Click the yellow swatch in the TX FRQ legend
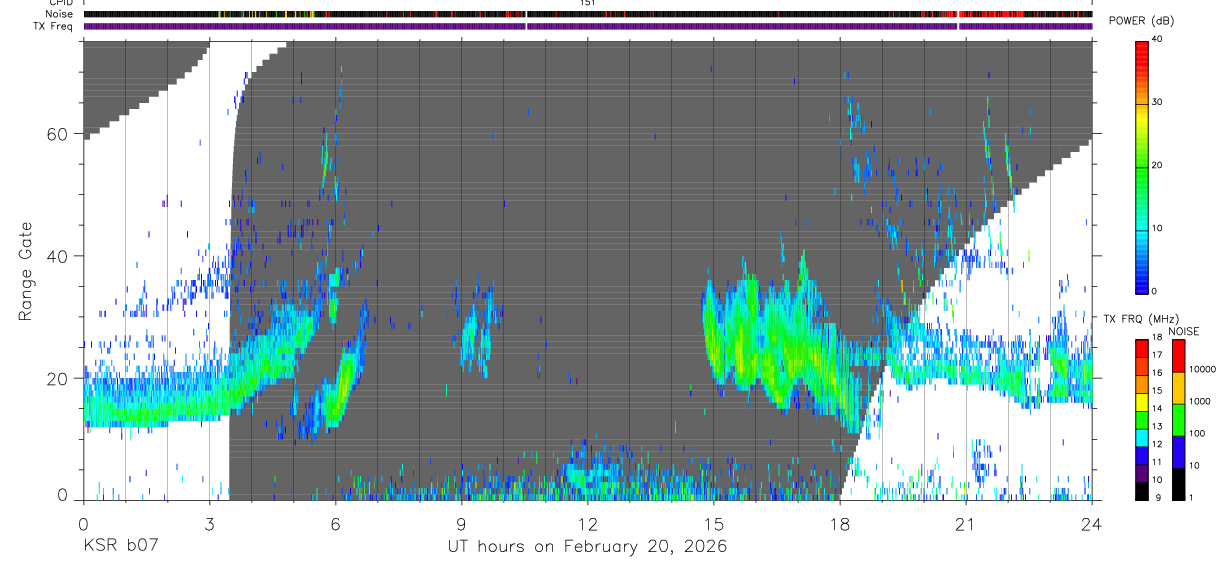This screenshot has width=1228, height=567. click(x=1142, y=402)
